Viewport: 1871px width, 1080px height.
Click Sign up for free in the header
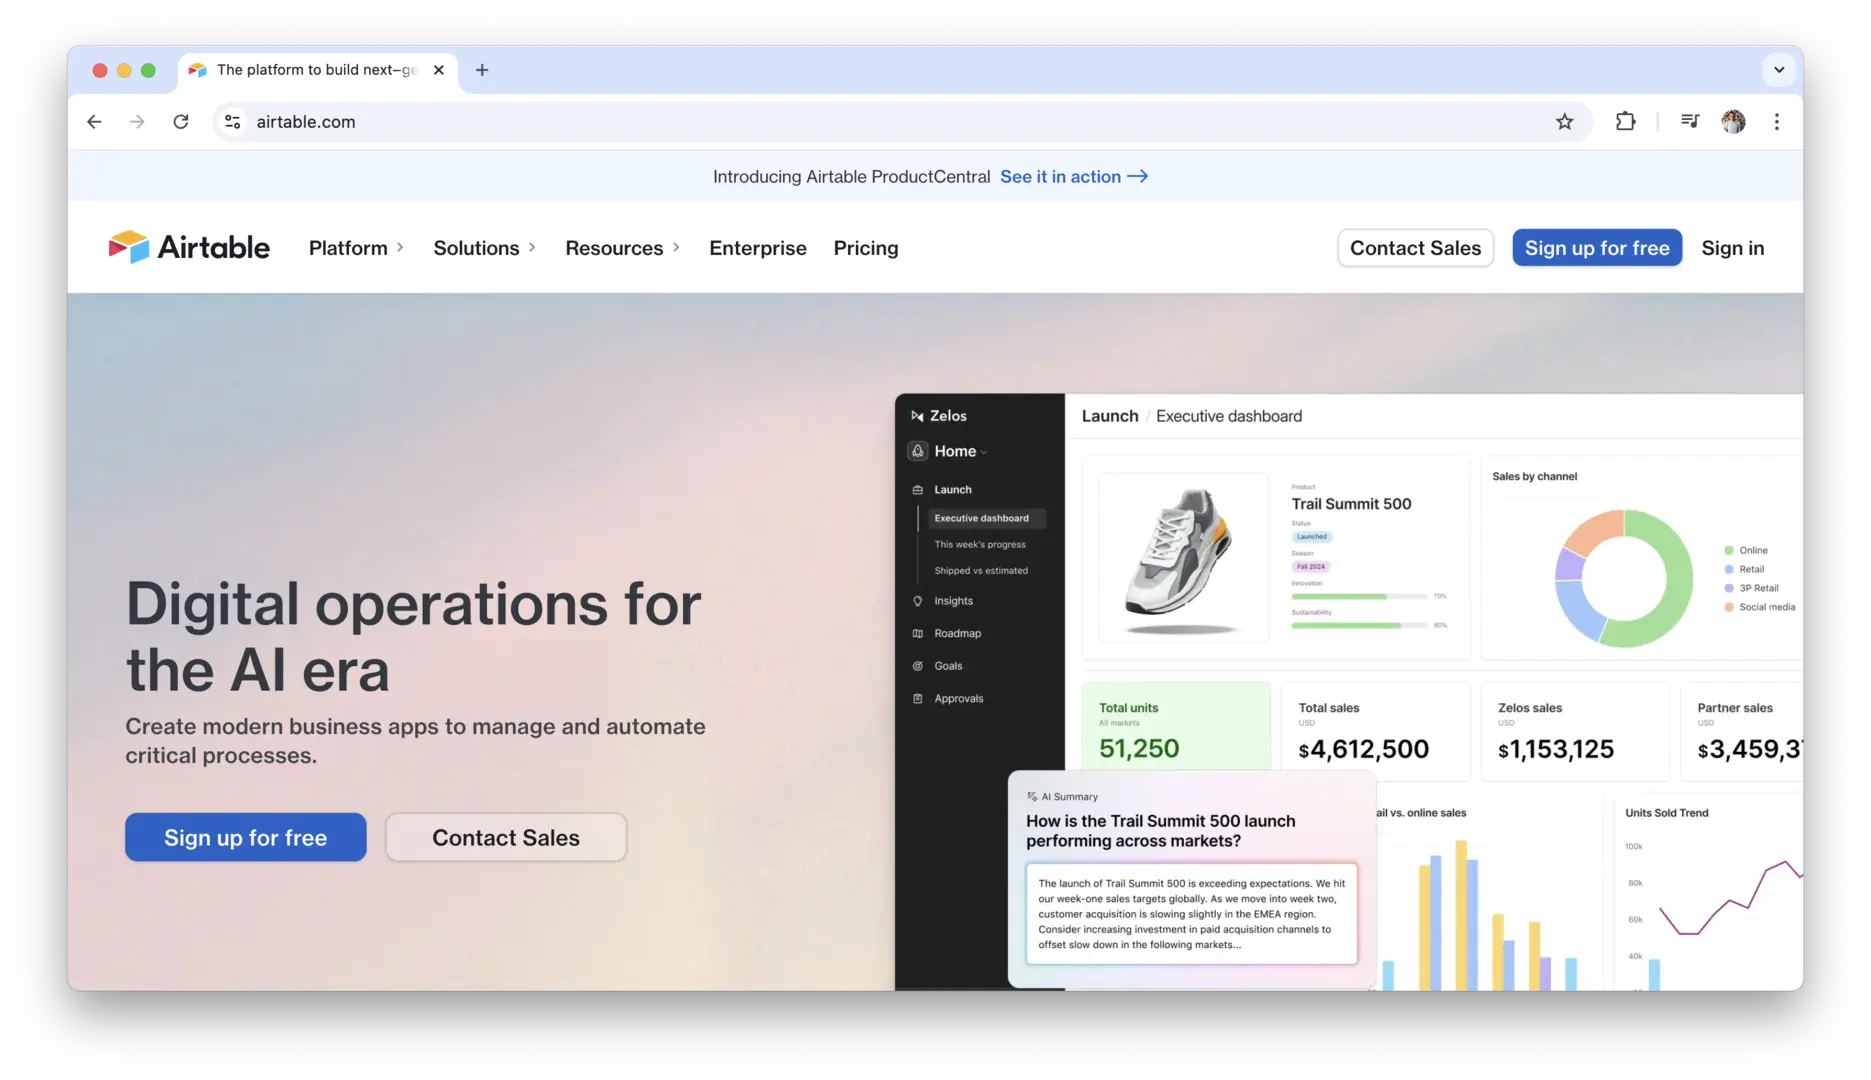pyautogui.click(x=1597, y=248)
